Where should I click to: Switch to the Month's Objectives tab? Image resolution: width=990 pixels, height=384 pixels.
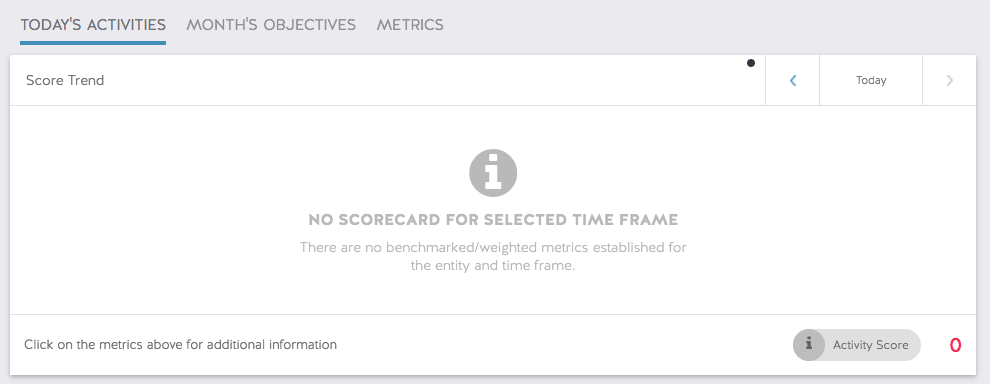click(x=271, y=25)
